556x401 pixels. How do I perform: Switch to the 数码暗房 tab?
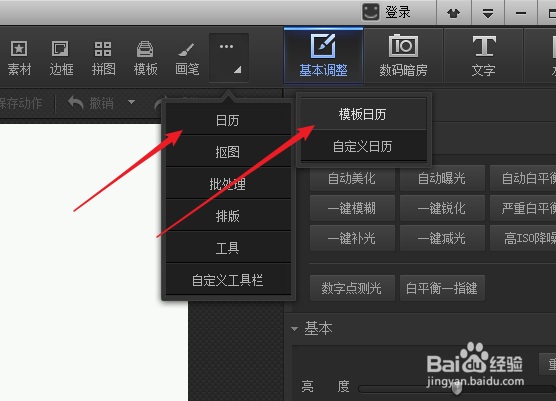tap(403, 56)
